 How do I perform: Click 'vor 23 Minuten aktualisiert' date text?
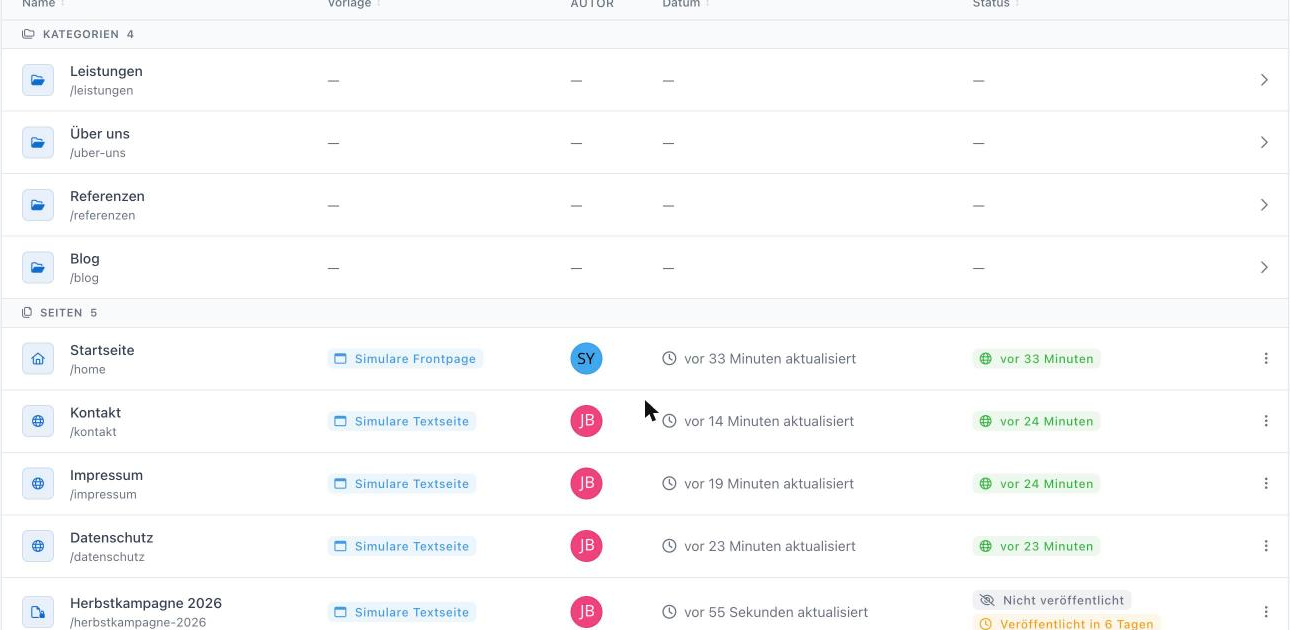pos(770,546)
